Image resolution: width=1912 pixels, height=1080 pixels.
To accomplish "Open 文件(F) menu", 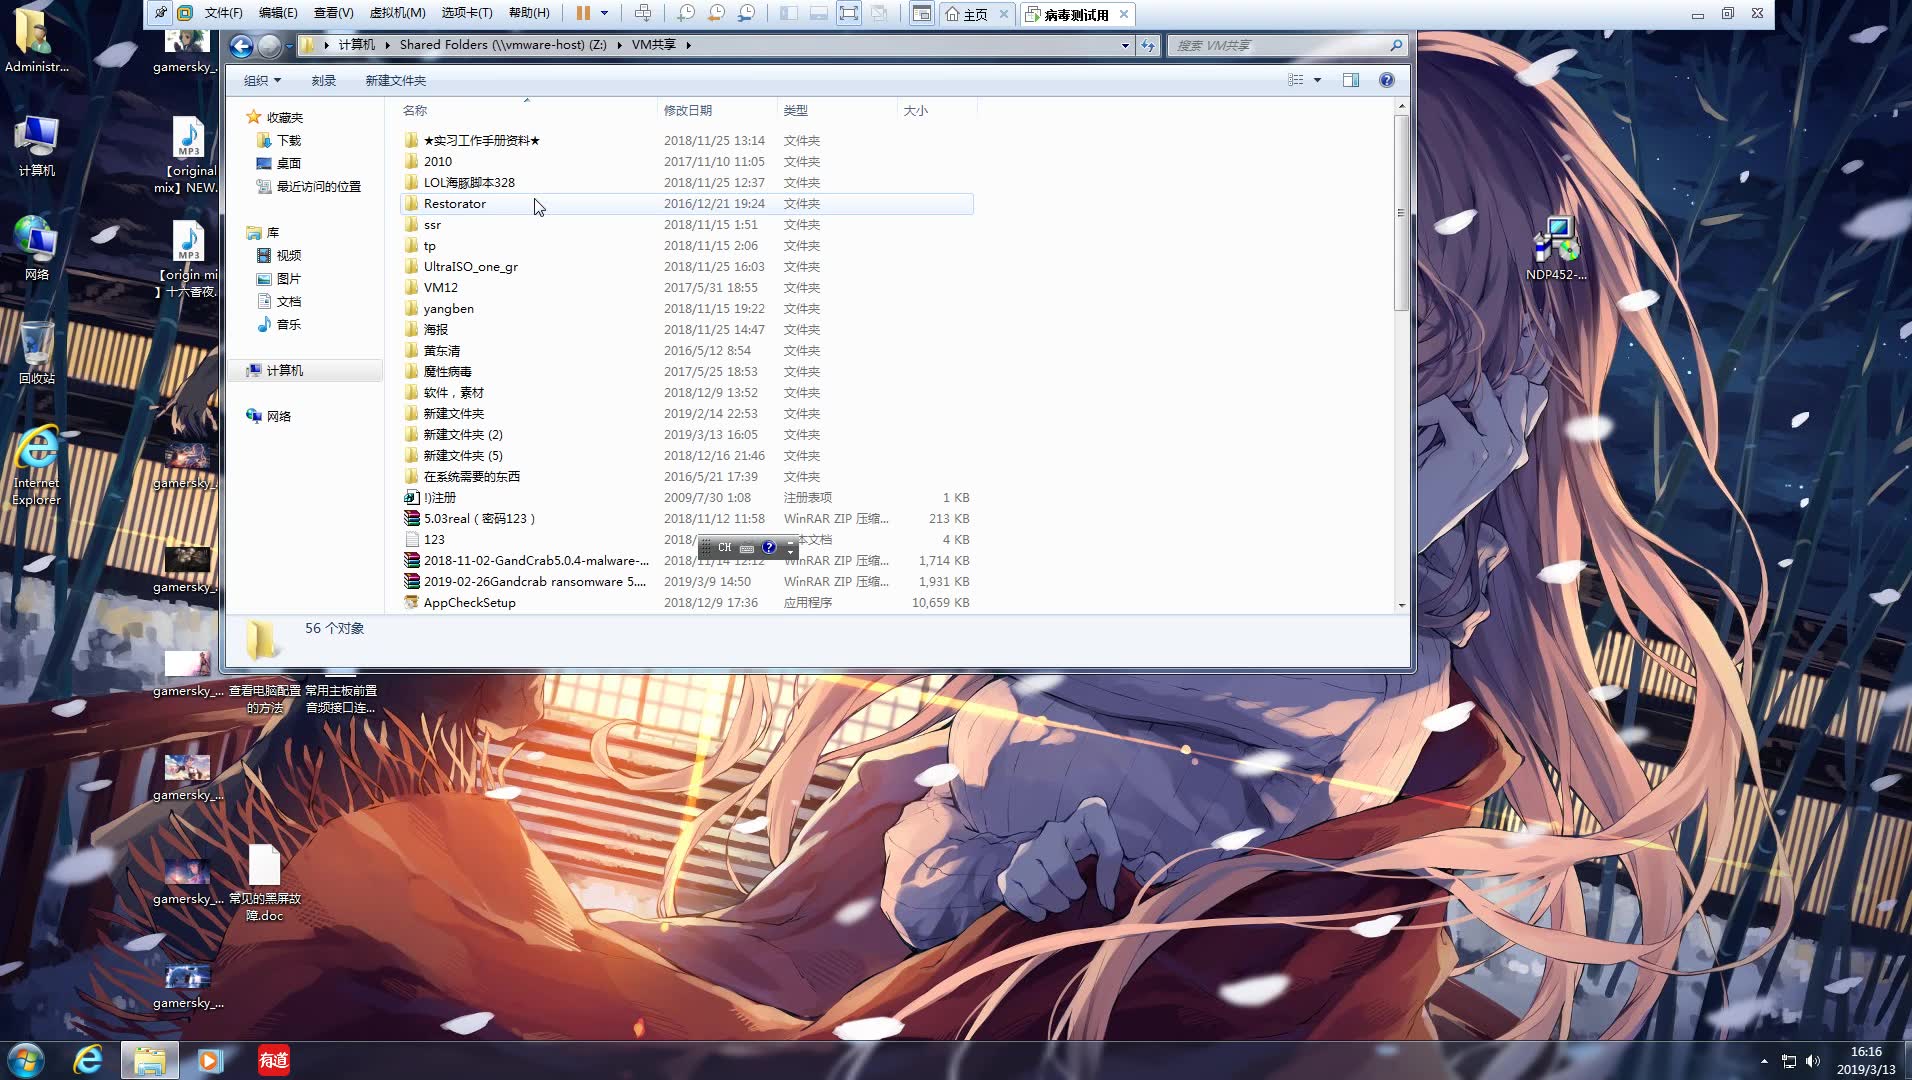I will 223,13.
